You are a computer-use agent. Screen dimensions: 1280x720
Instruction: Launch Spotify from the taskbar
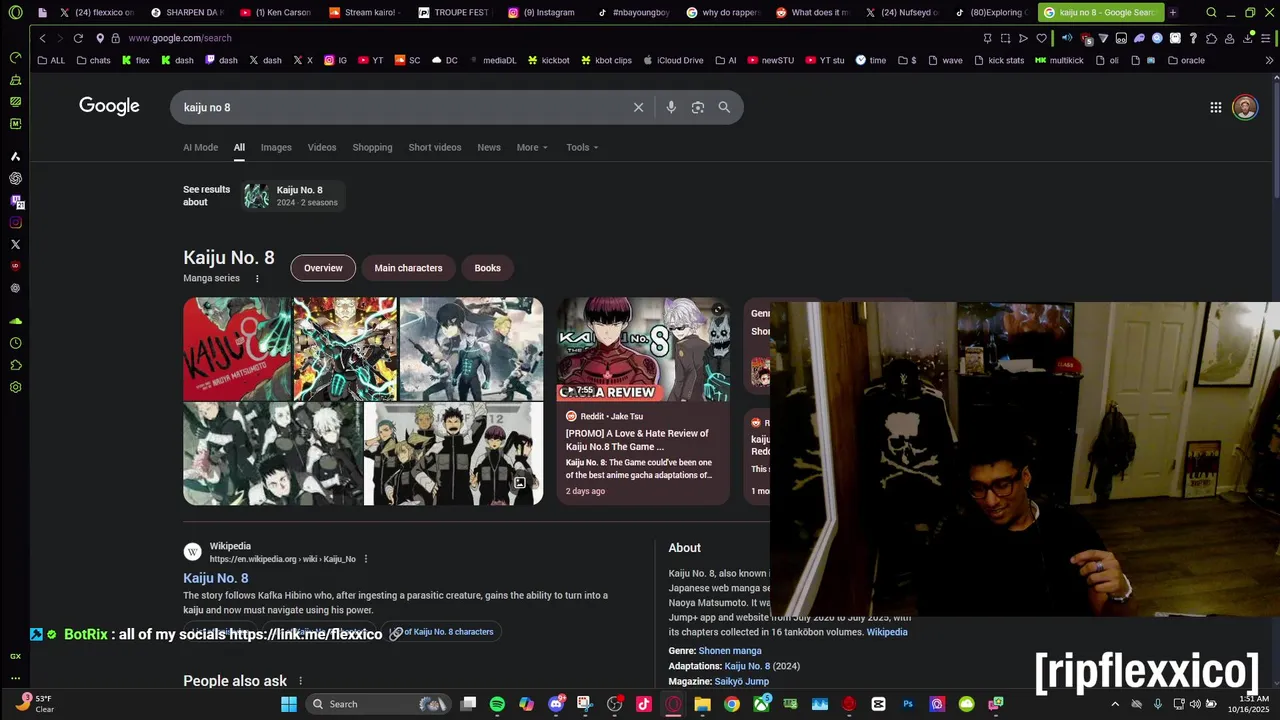[x=497, y=704]
